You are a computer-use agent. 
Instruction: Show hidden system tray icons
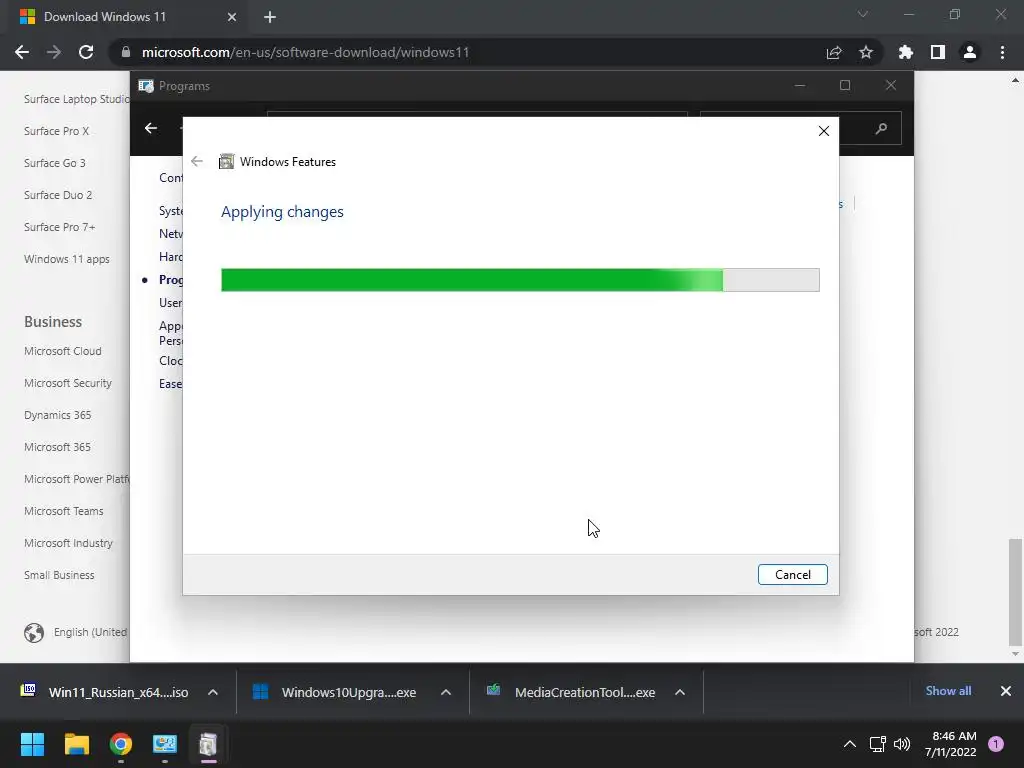(x=850, y=744)
